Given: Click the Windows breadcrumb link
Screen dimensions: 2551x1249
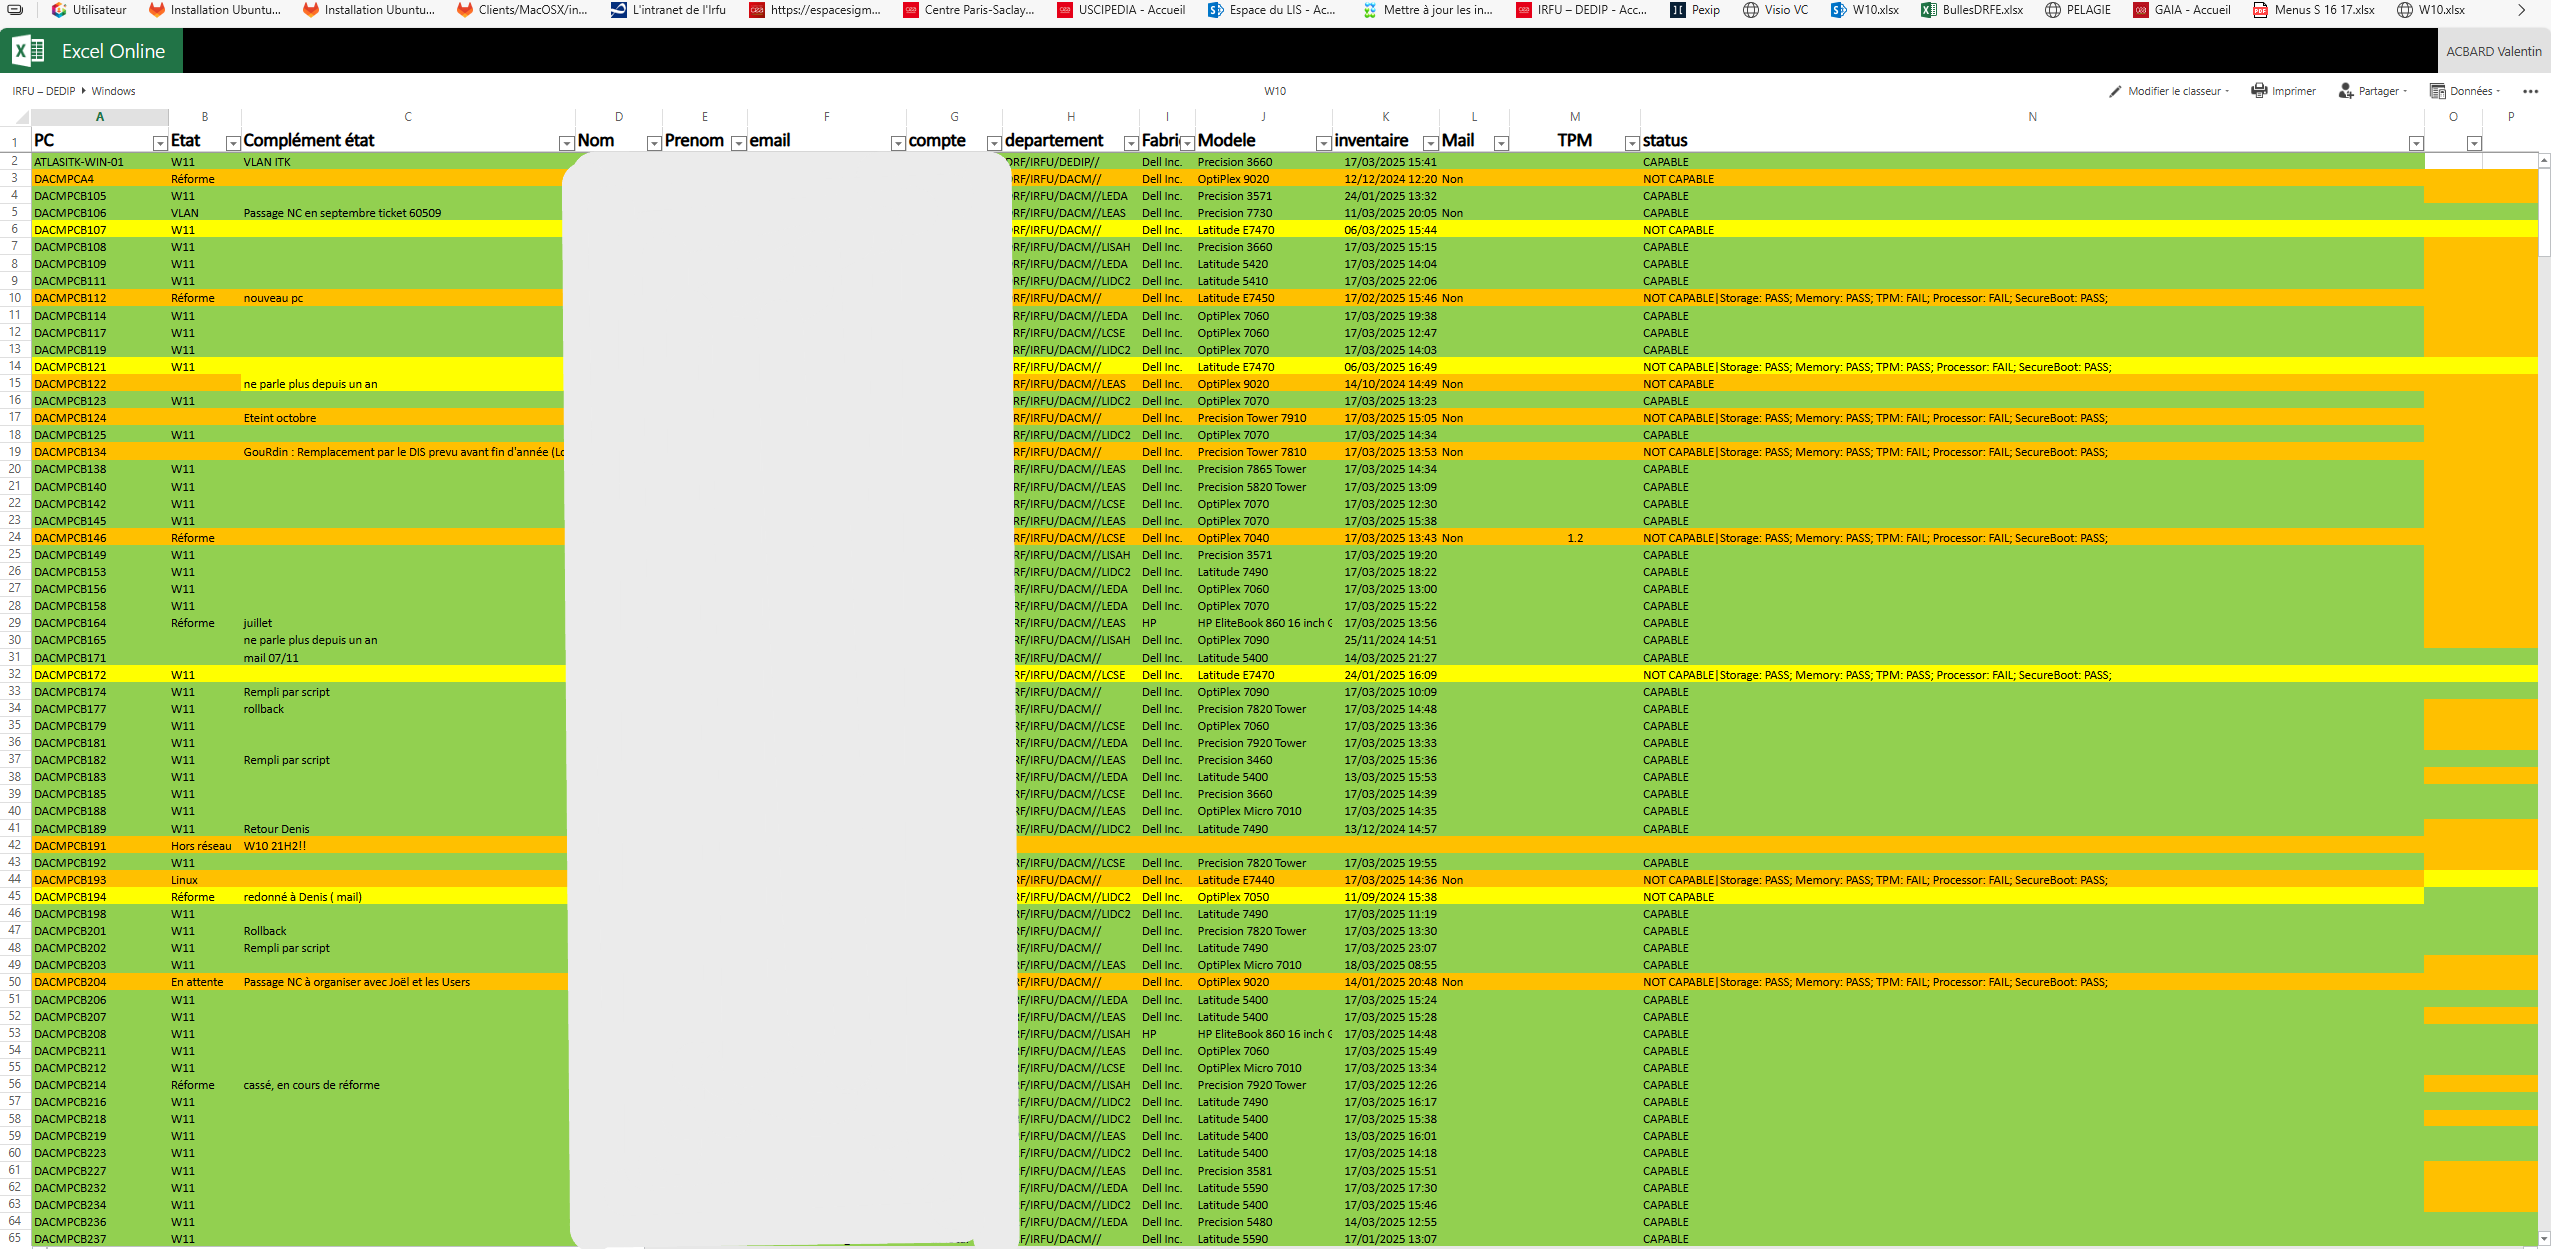Looking at the screenshot, I should [113, 91].
